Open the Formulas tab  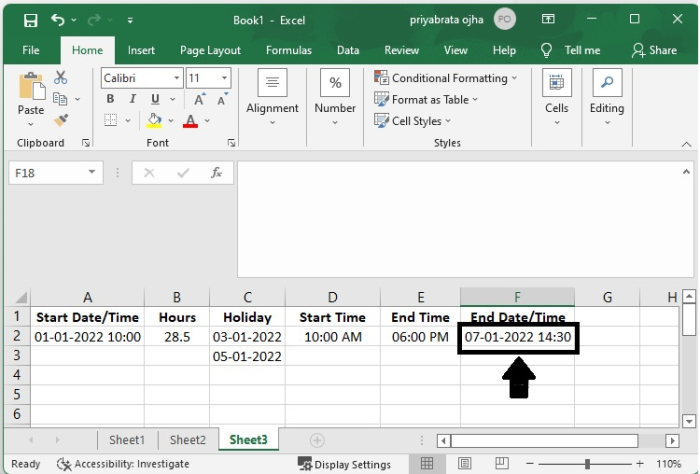(289, 50)
